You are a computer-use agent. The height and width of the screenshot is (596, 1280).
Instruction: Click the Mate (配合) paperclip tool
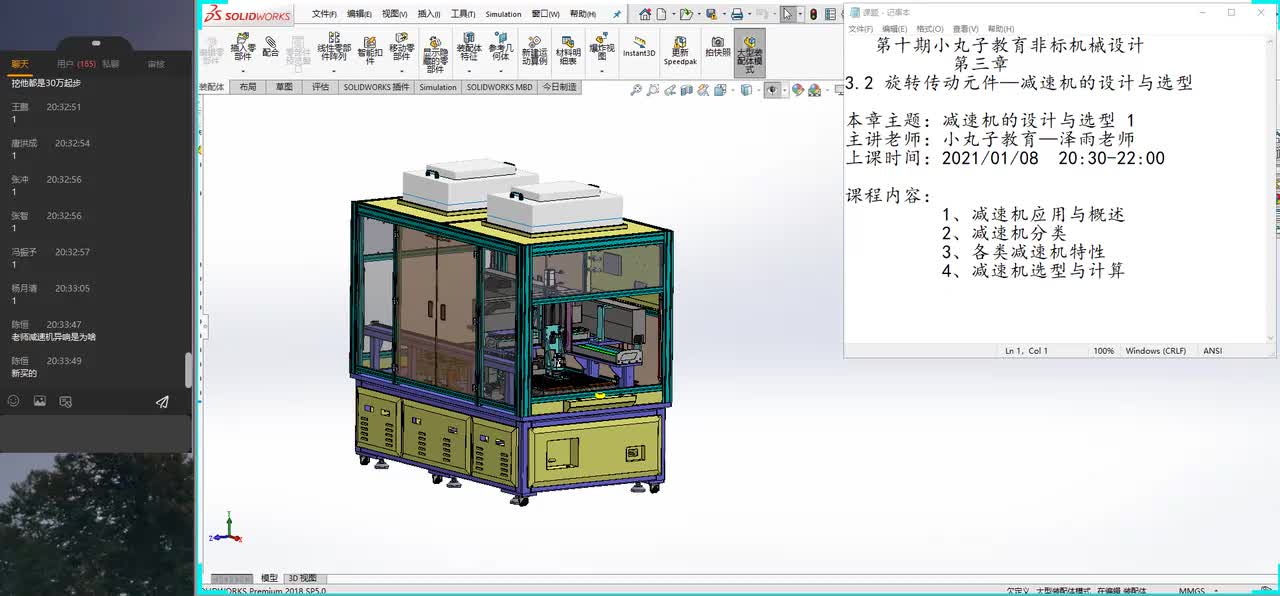coord(271,47)
